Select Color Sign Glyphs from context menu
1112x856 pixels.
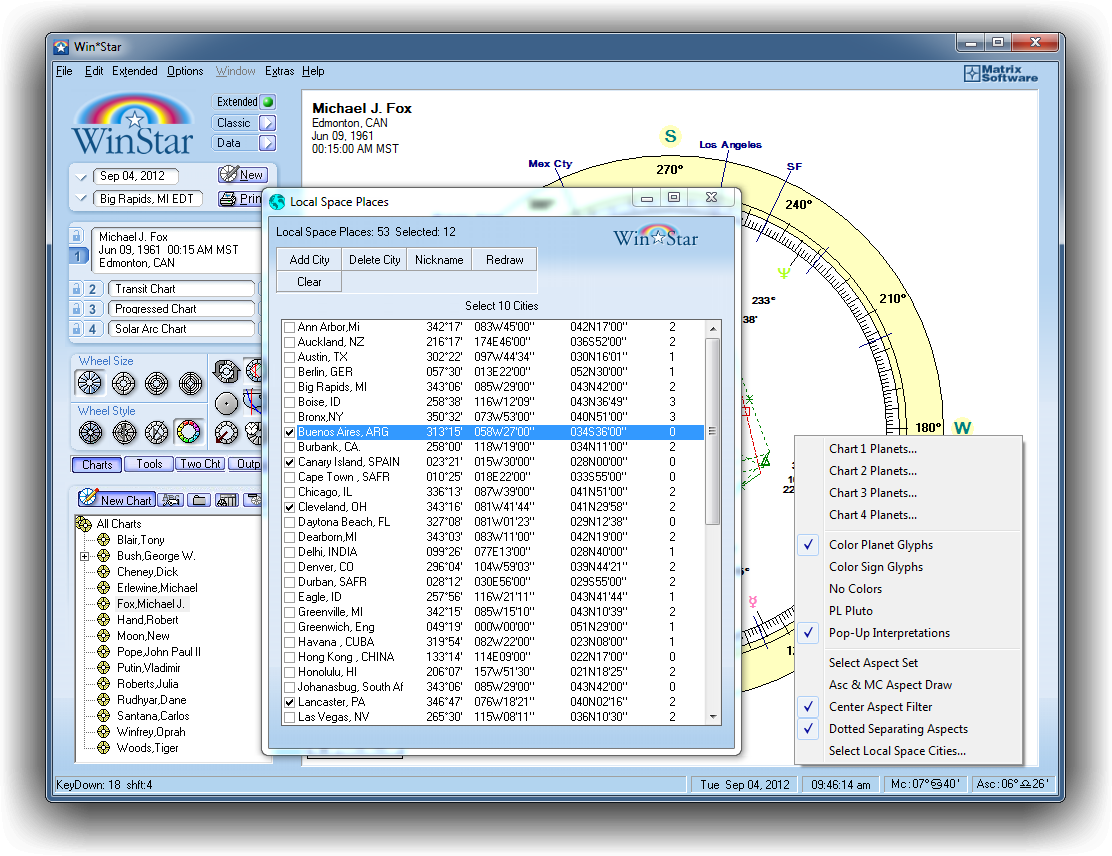pyautogui.click(x=876, y=567)
